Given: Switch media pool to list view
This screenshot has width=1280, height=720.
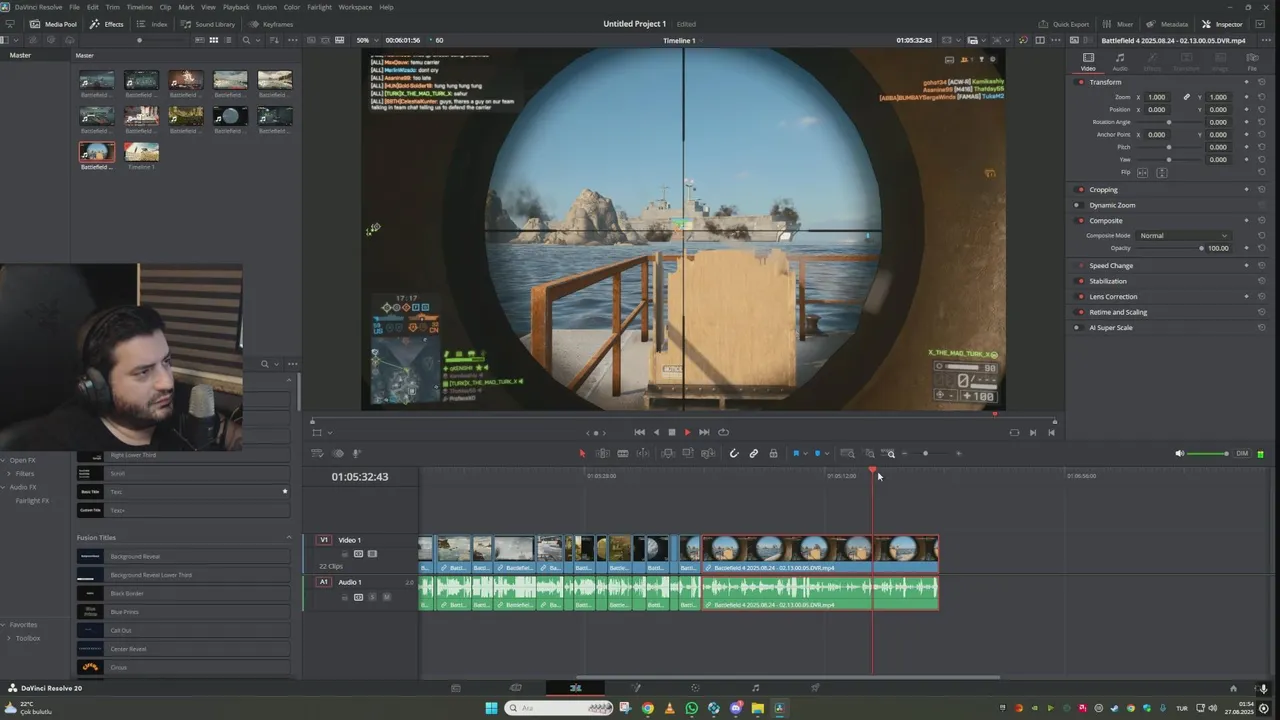Looking at the screenshot, I should pos(228,40).
